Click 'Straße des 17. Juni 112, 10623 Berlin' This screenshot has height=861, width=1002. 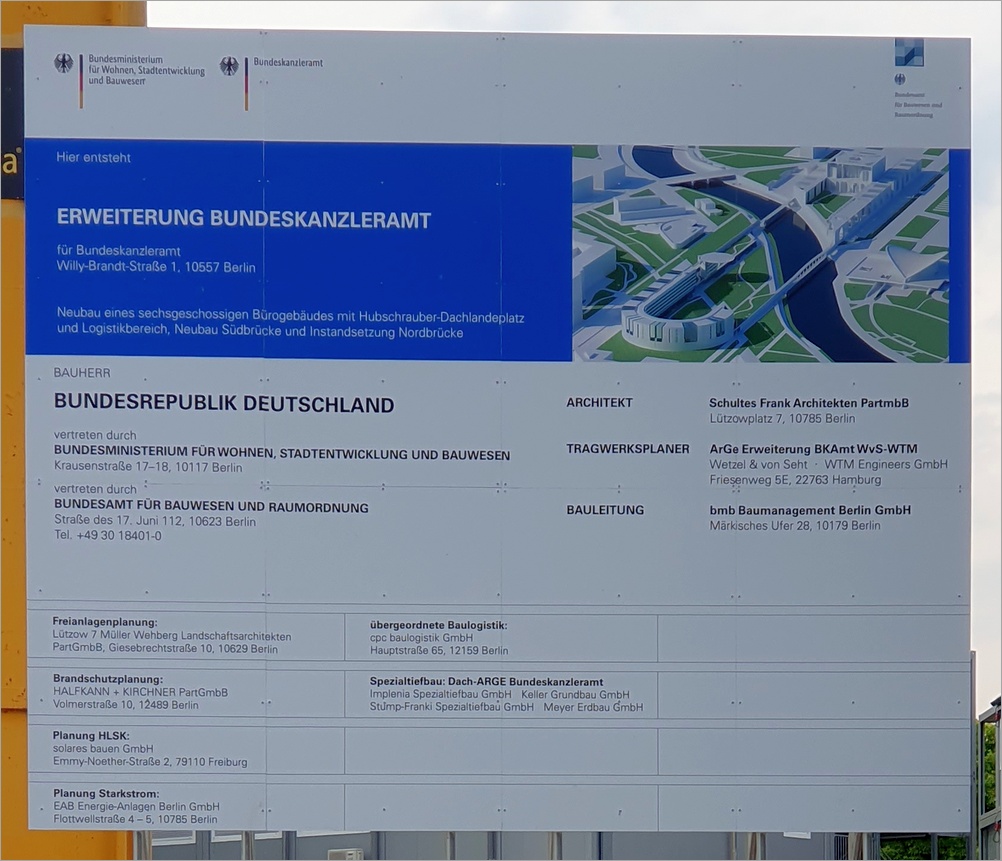click(x=155, y=521)
